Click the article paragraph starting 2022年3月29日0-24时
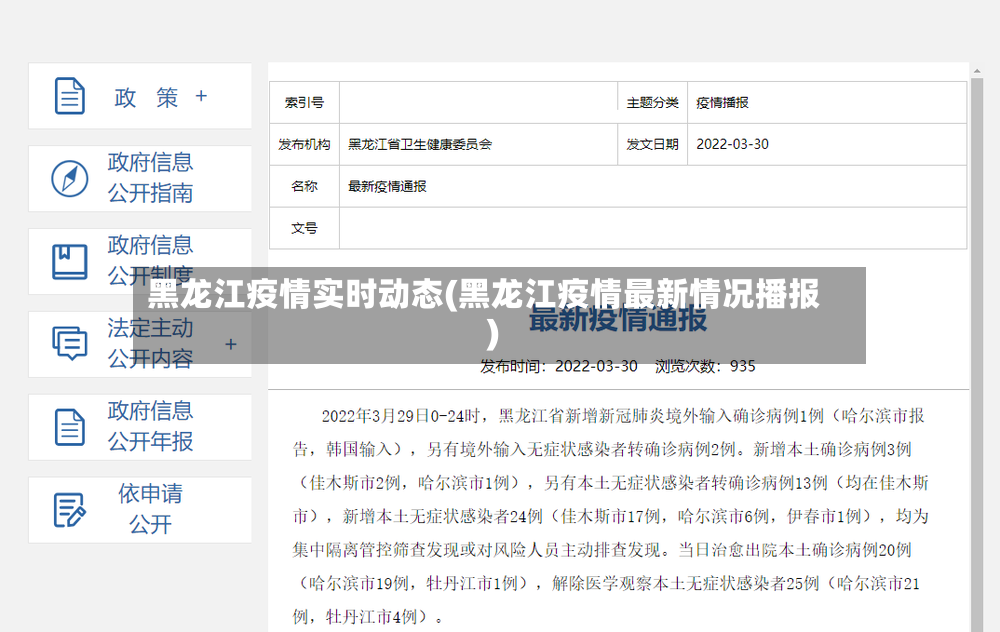Screen dimensions: 1000x632 [x=610, y=516]
